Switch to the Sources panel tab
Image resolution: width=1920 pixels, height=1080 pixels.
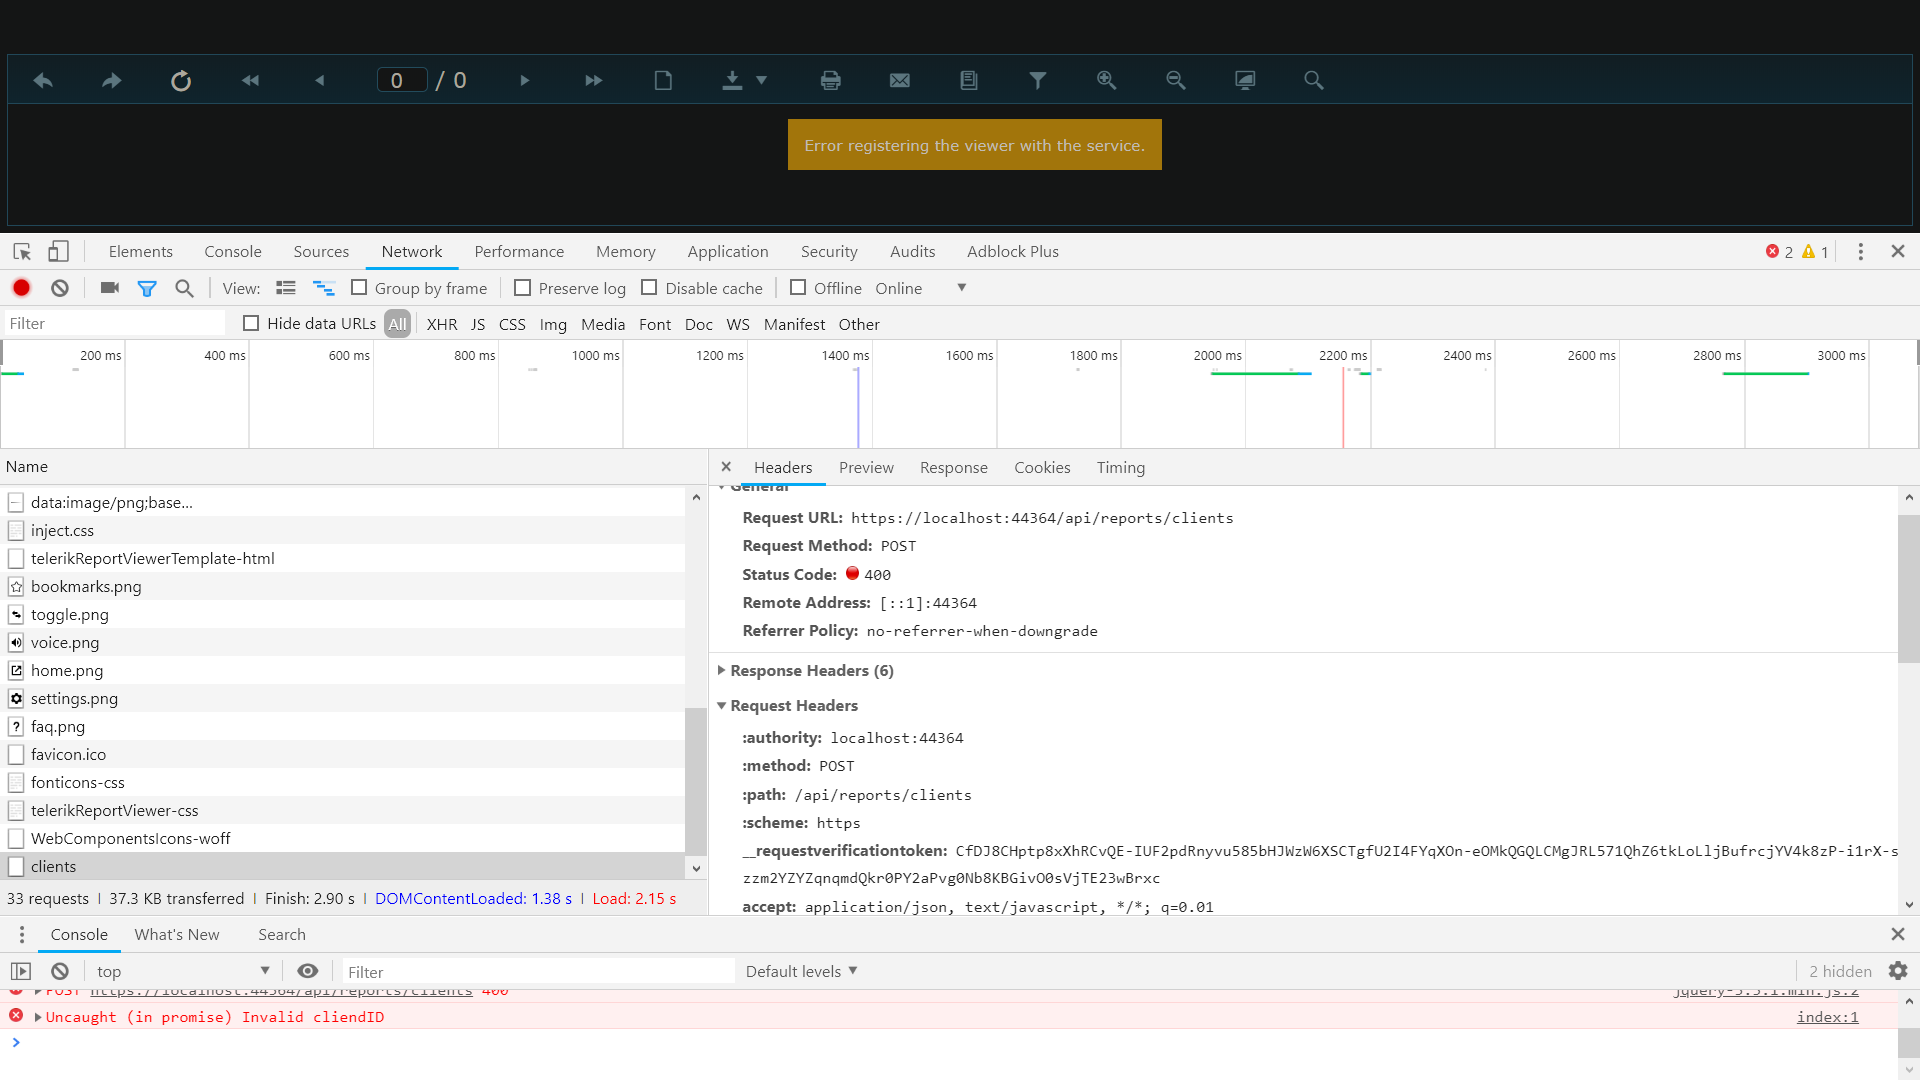(321, 251)
